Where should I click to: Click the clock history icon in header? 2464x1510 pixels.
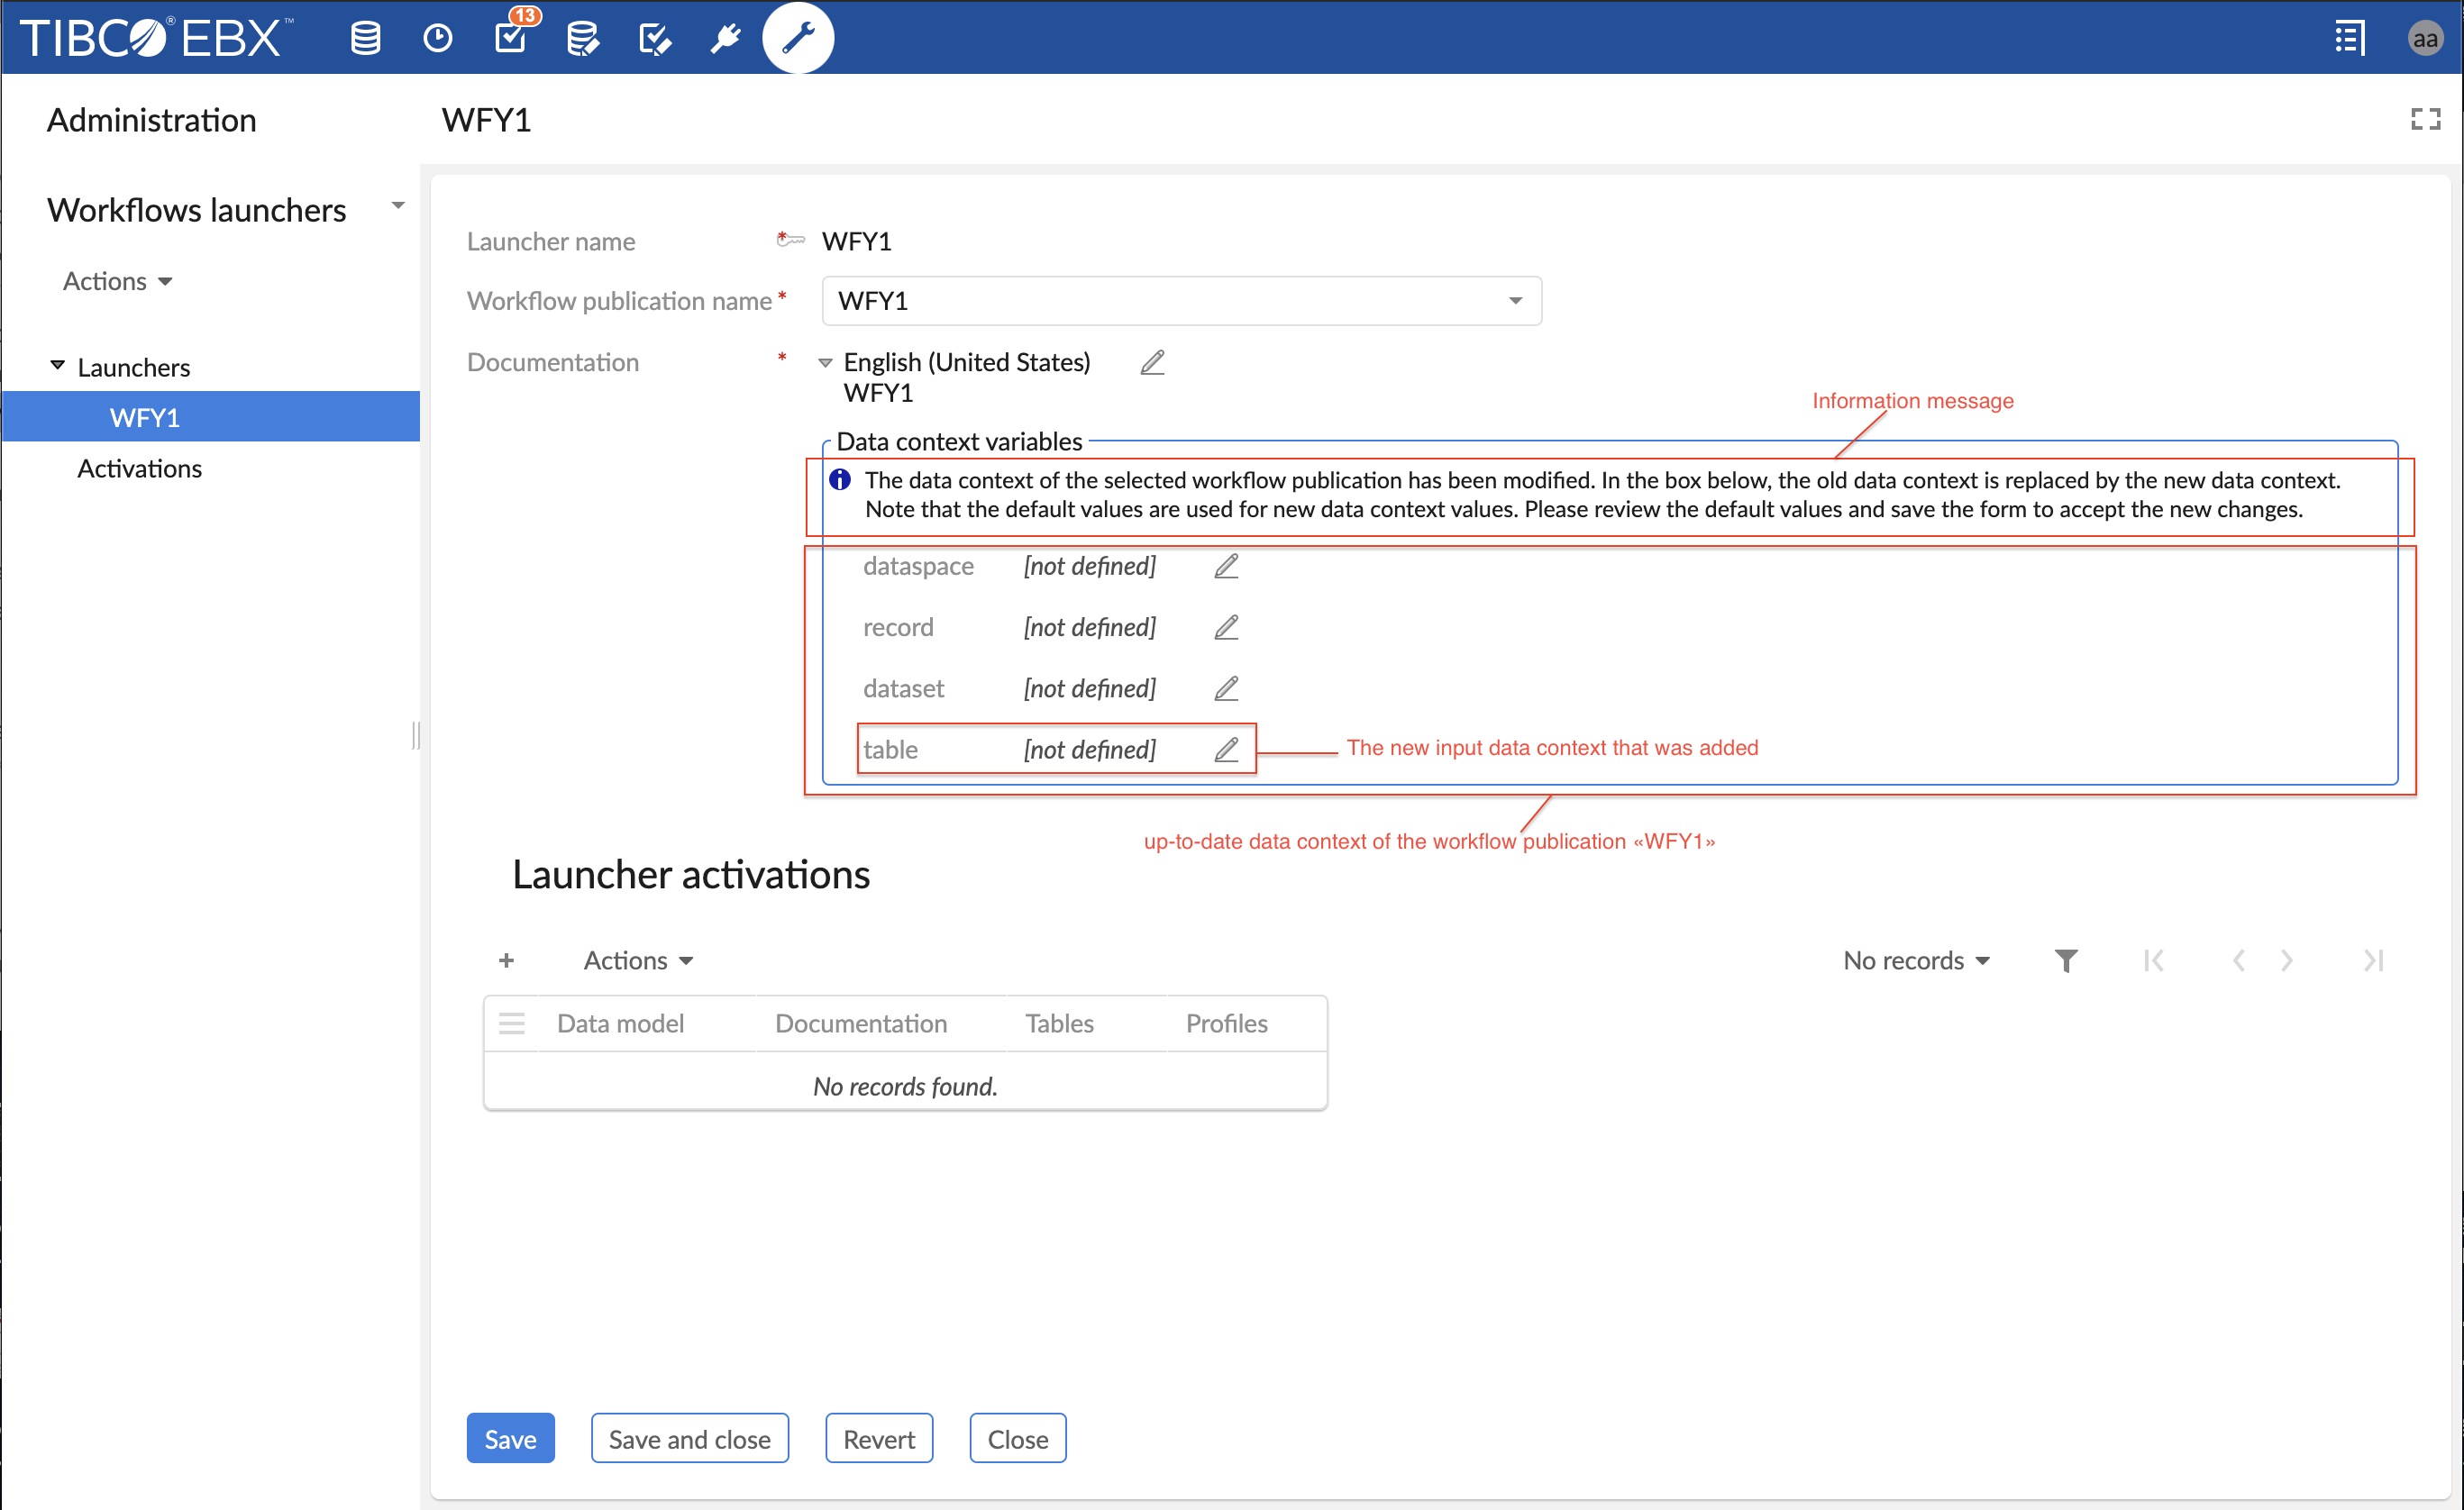(437, 38)
